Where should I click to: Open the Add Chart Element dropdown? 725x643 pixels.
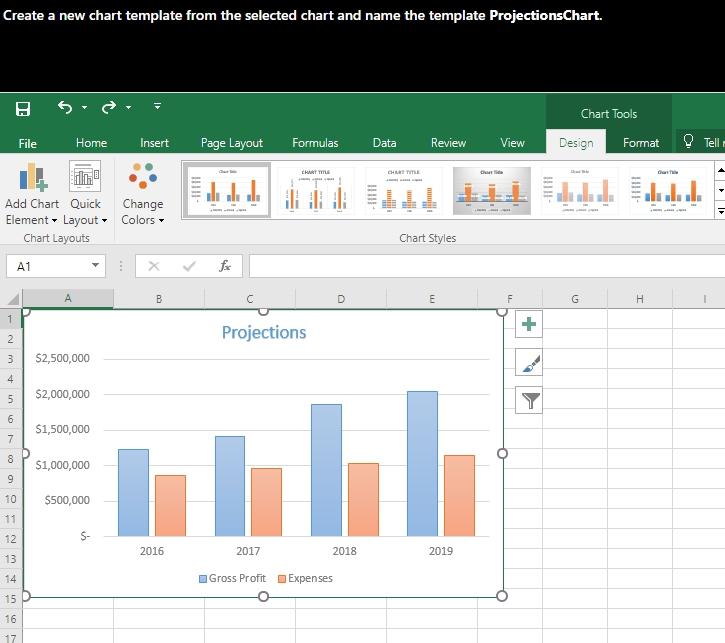tap(32, 194)
